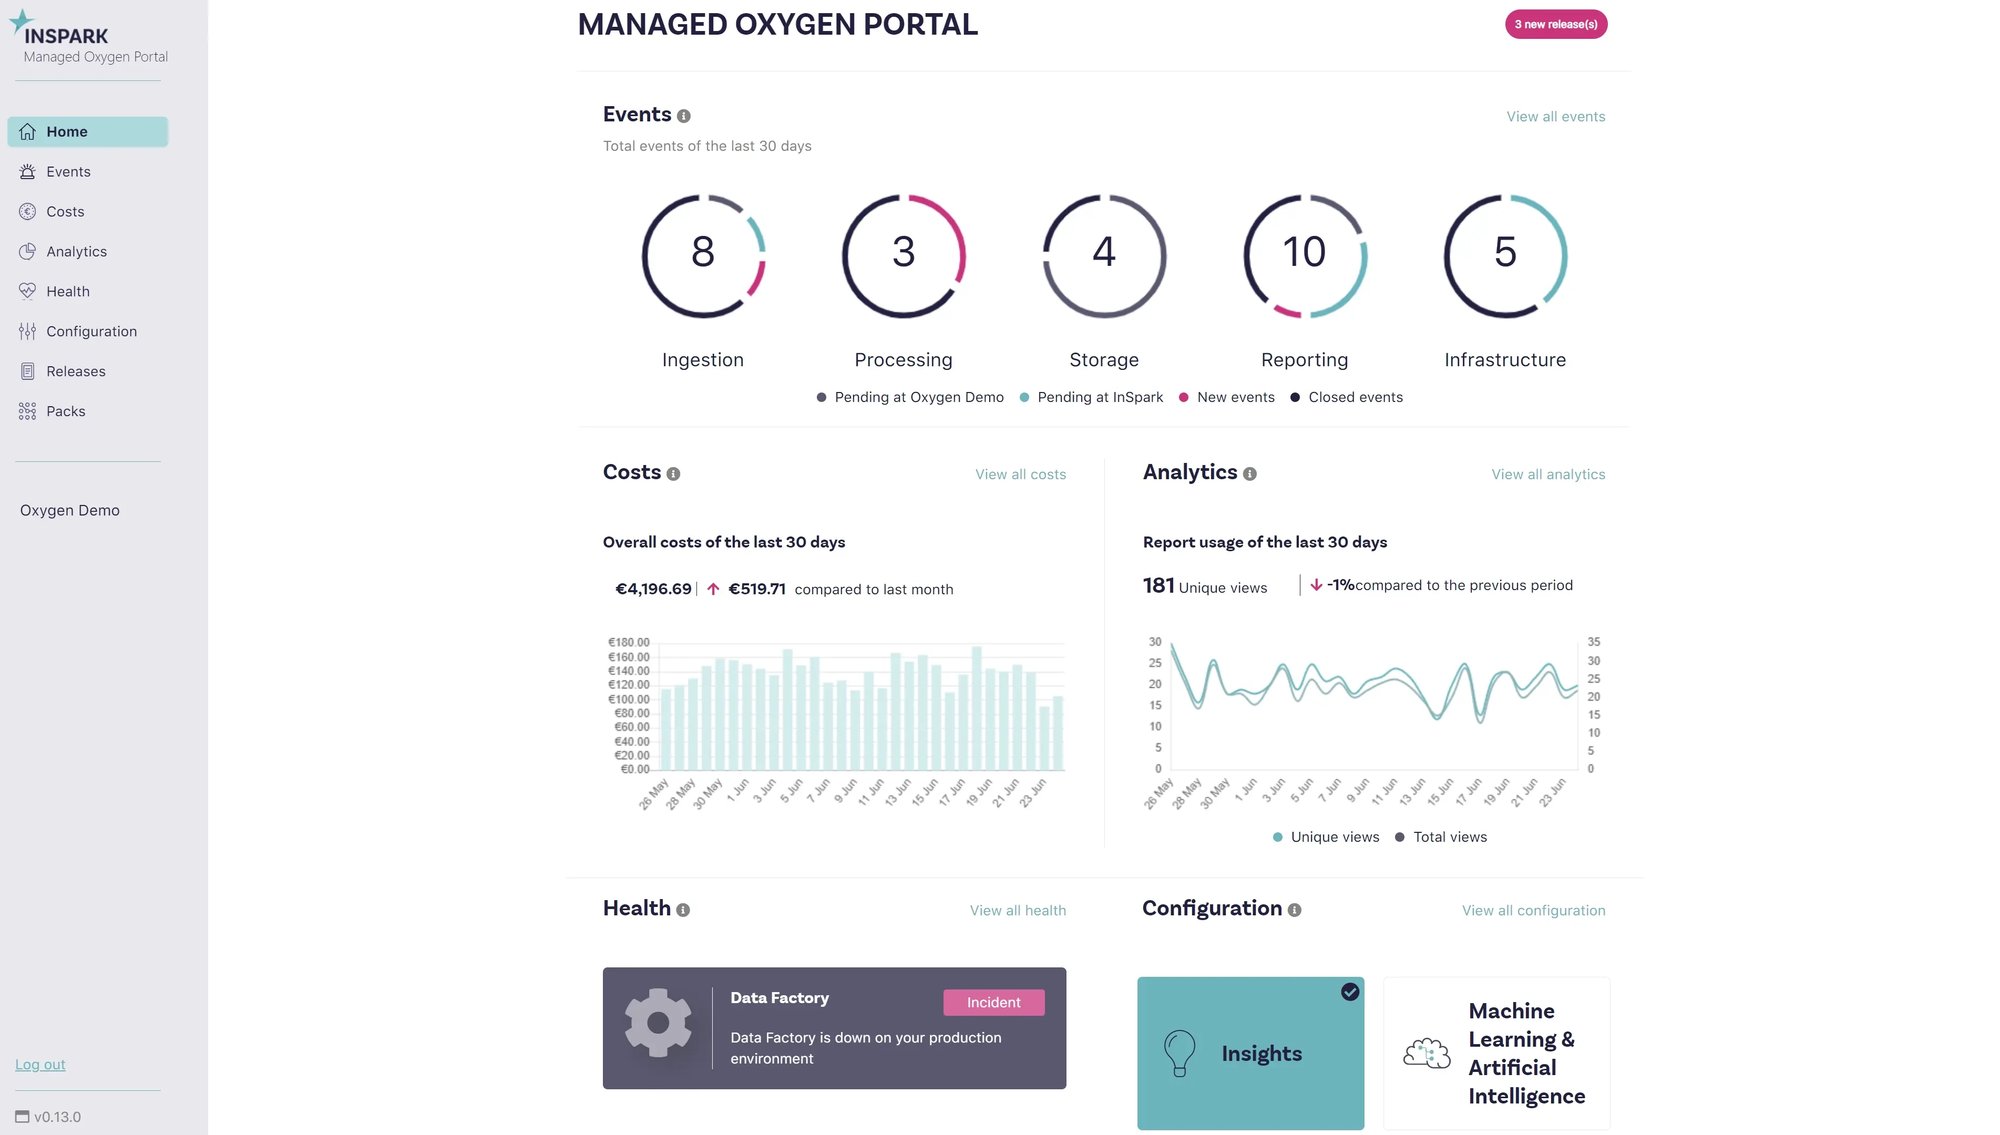Click the Incident badge on Data Factory

[x=994, y=1003]
